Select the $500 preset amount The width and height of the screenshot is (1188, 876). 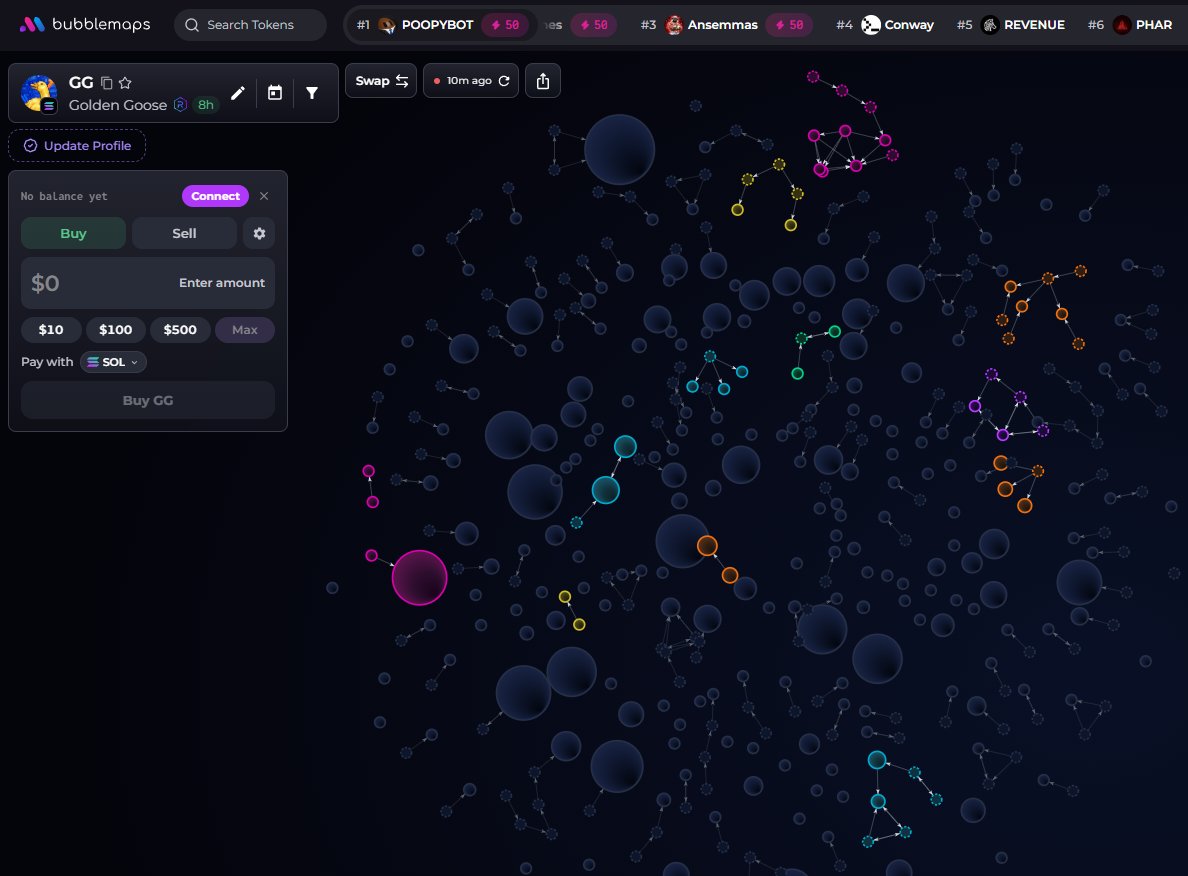click(180, 330)
